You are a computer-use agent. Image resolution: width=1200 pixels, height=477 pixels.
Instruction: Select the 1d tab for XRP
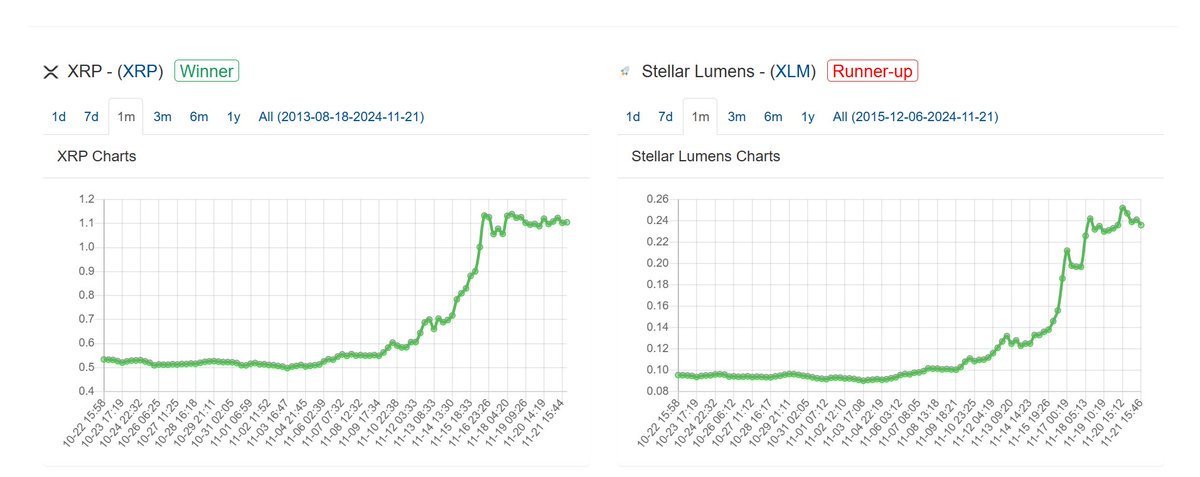(59, 117)
